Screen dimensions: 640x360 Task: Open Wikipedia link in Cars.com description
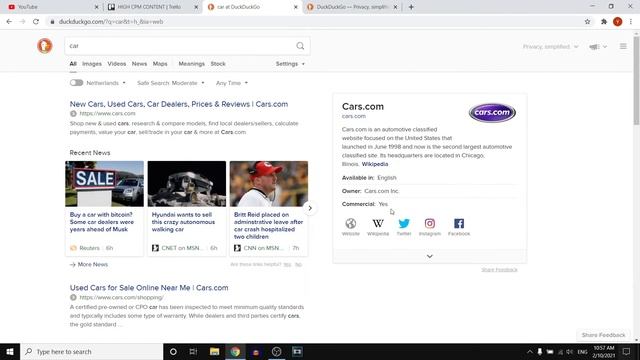375,164
